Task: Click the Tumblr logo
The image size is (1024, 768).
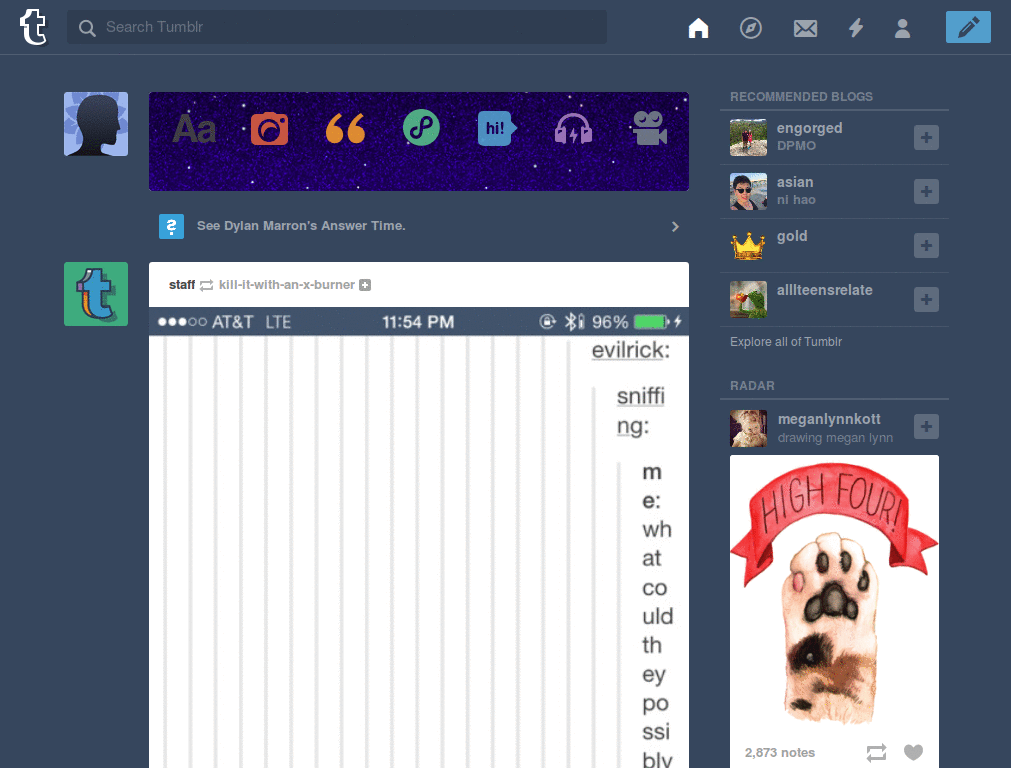Action: pyautogui.click(x=33, y=27)
